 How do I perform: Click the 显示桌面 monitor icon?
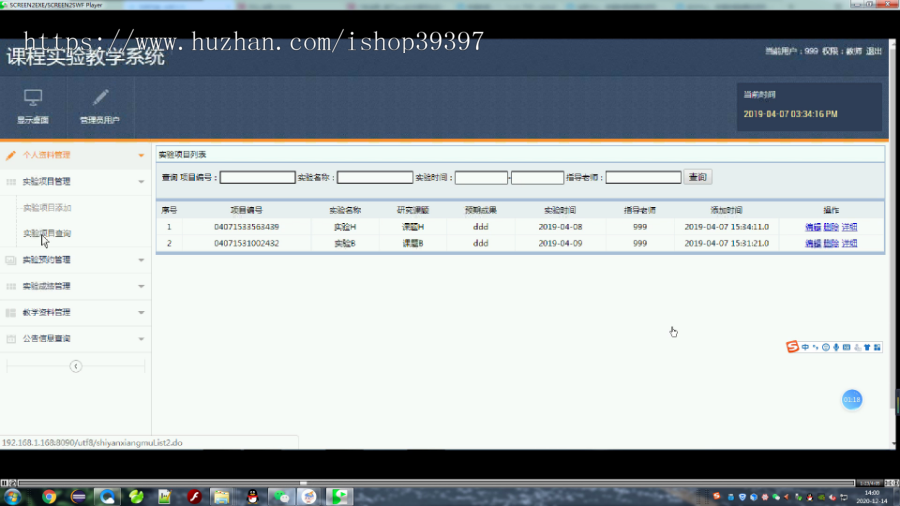tap(33, 97)
